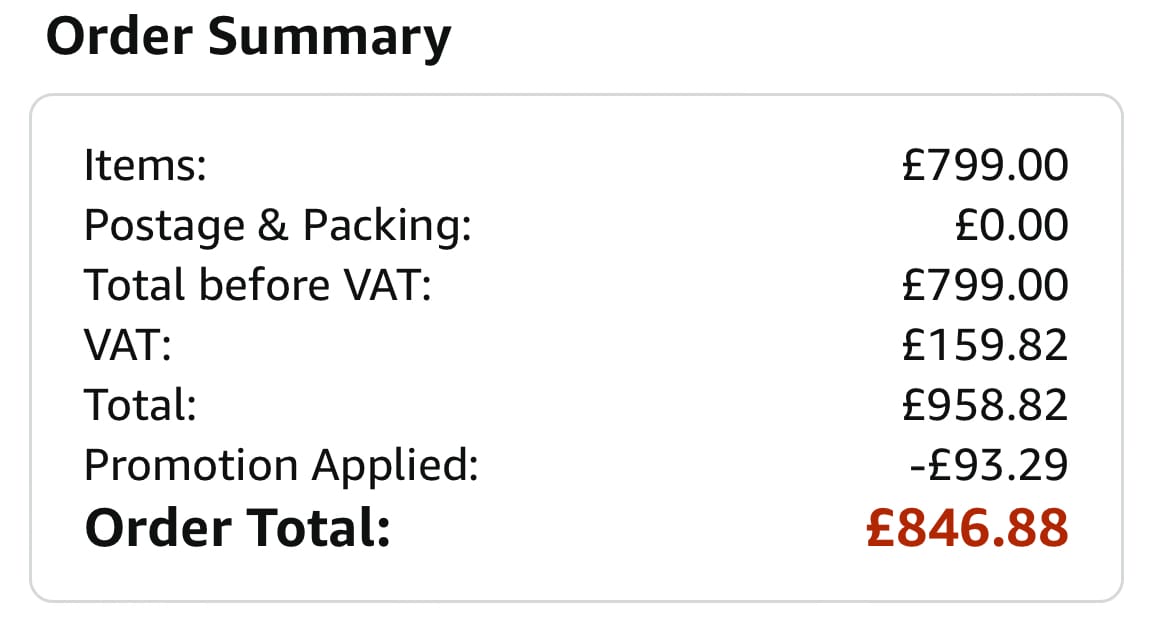
Task: Click the ampersand in Postage & Packing
Action: (x=273, y=225)
